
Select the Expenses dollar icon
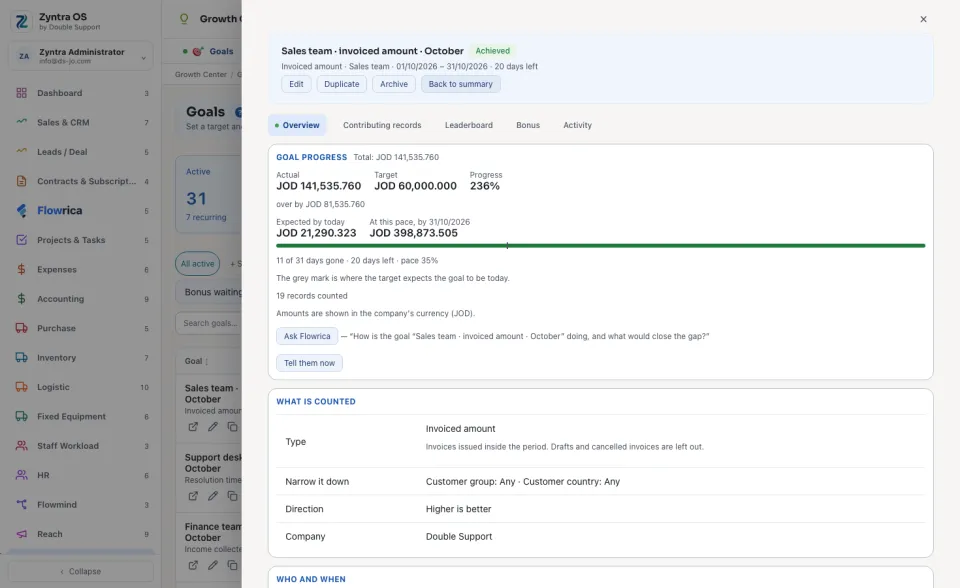click(x=21, y=270)
